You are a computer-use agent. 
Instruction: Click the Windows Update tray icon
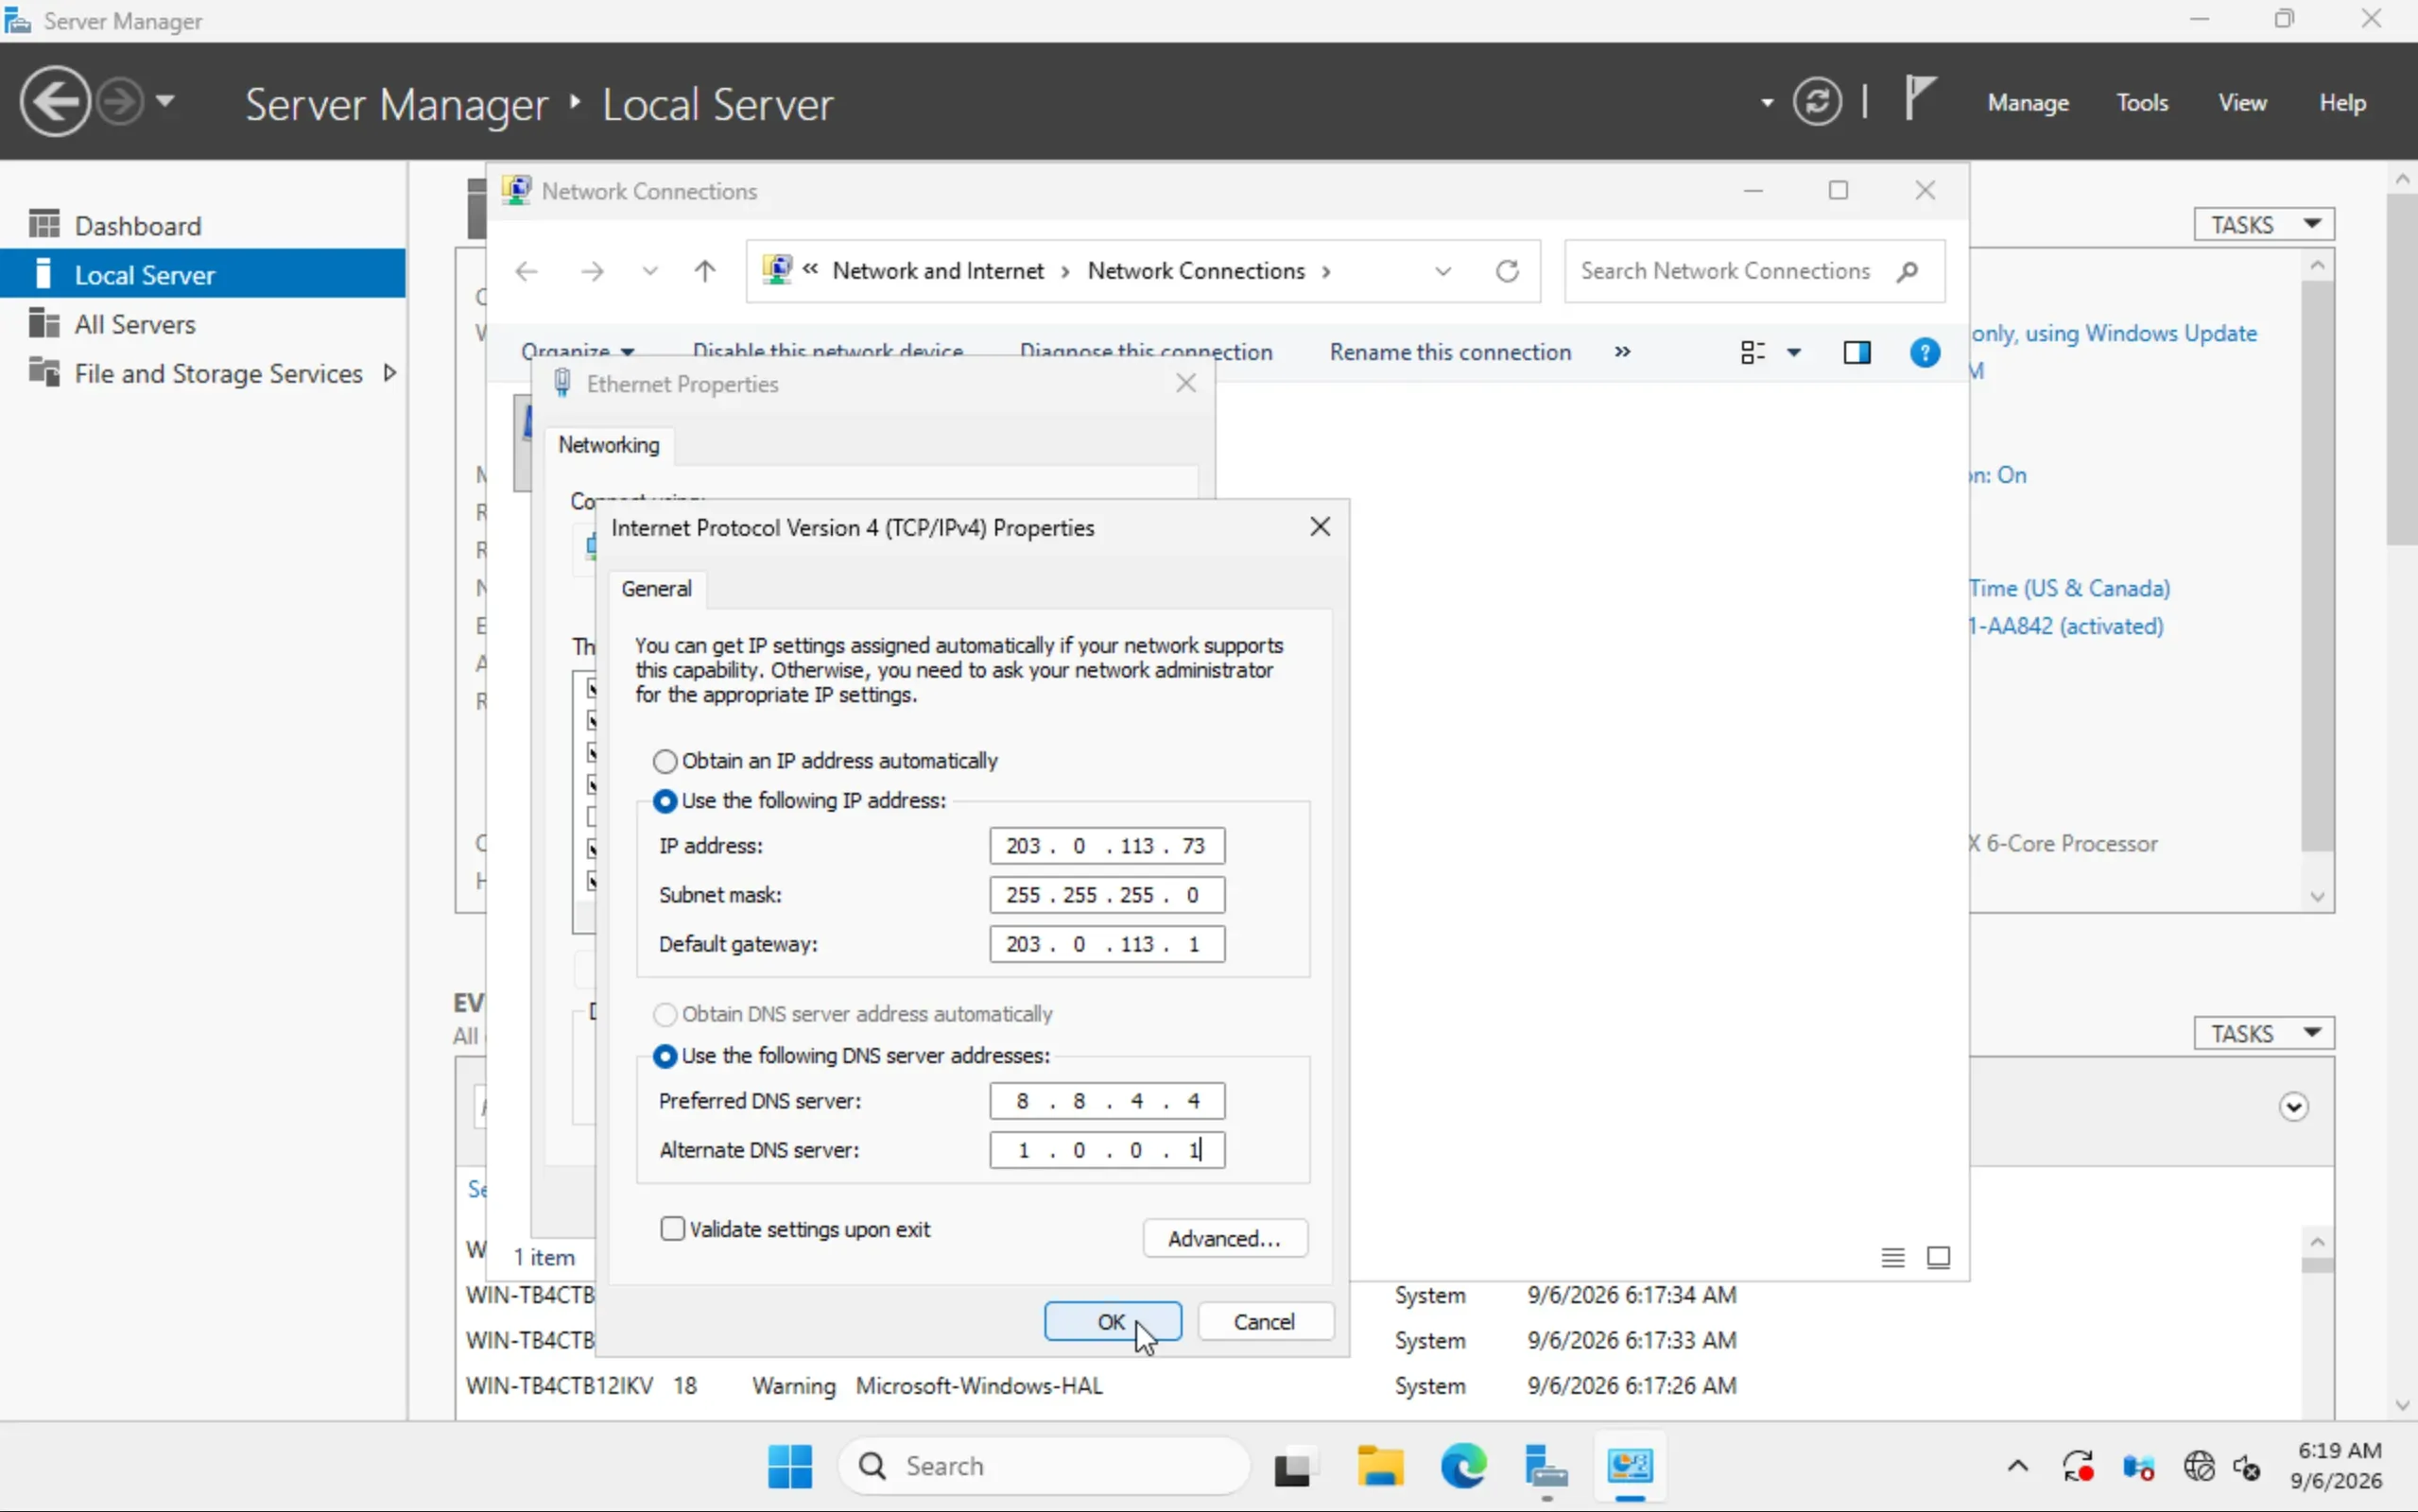(2078, 1467)
